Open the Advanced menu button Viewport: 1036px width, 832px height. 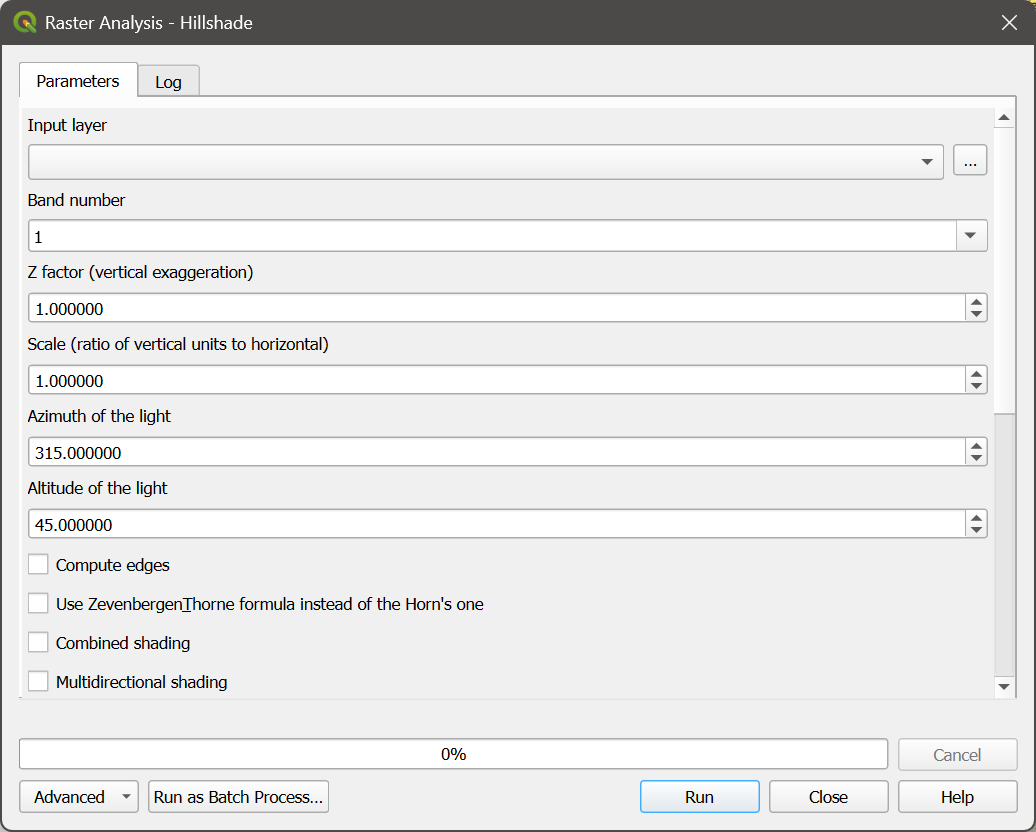pos(79,797)
